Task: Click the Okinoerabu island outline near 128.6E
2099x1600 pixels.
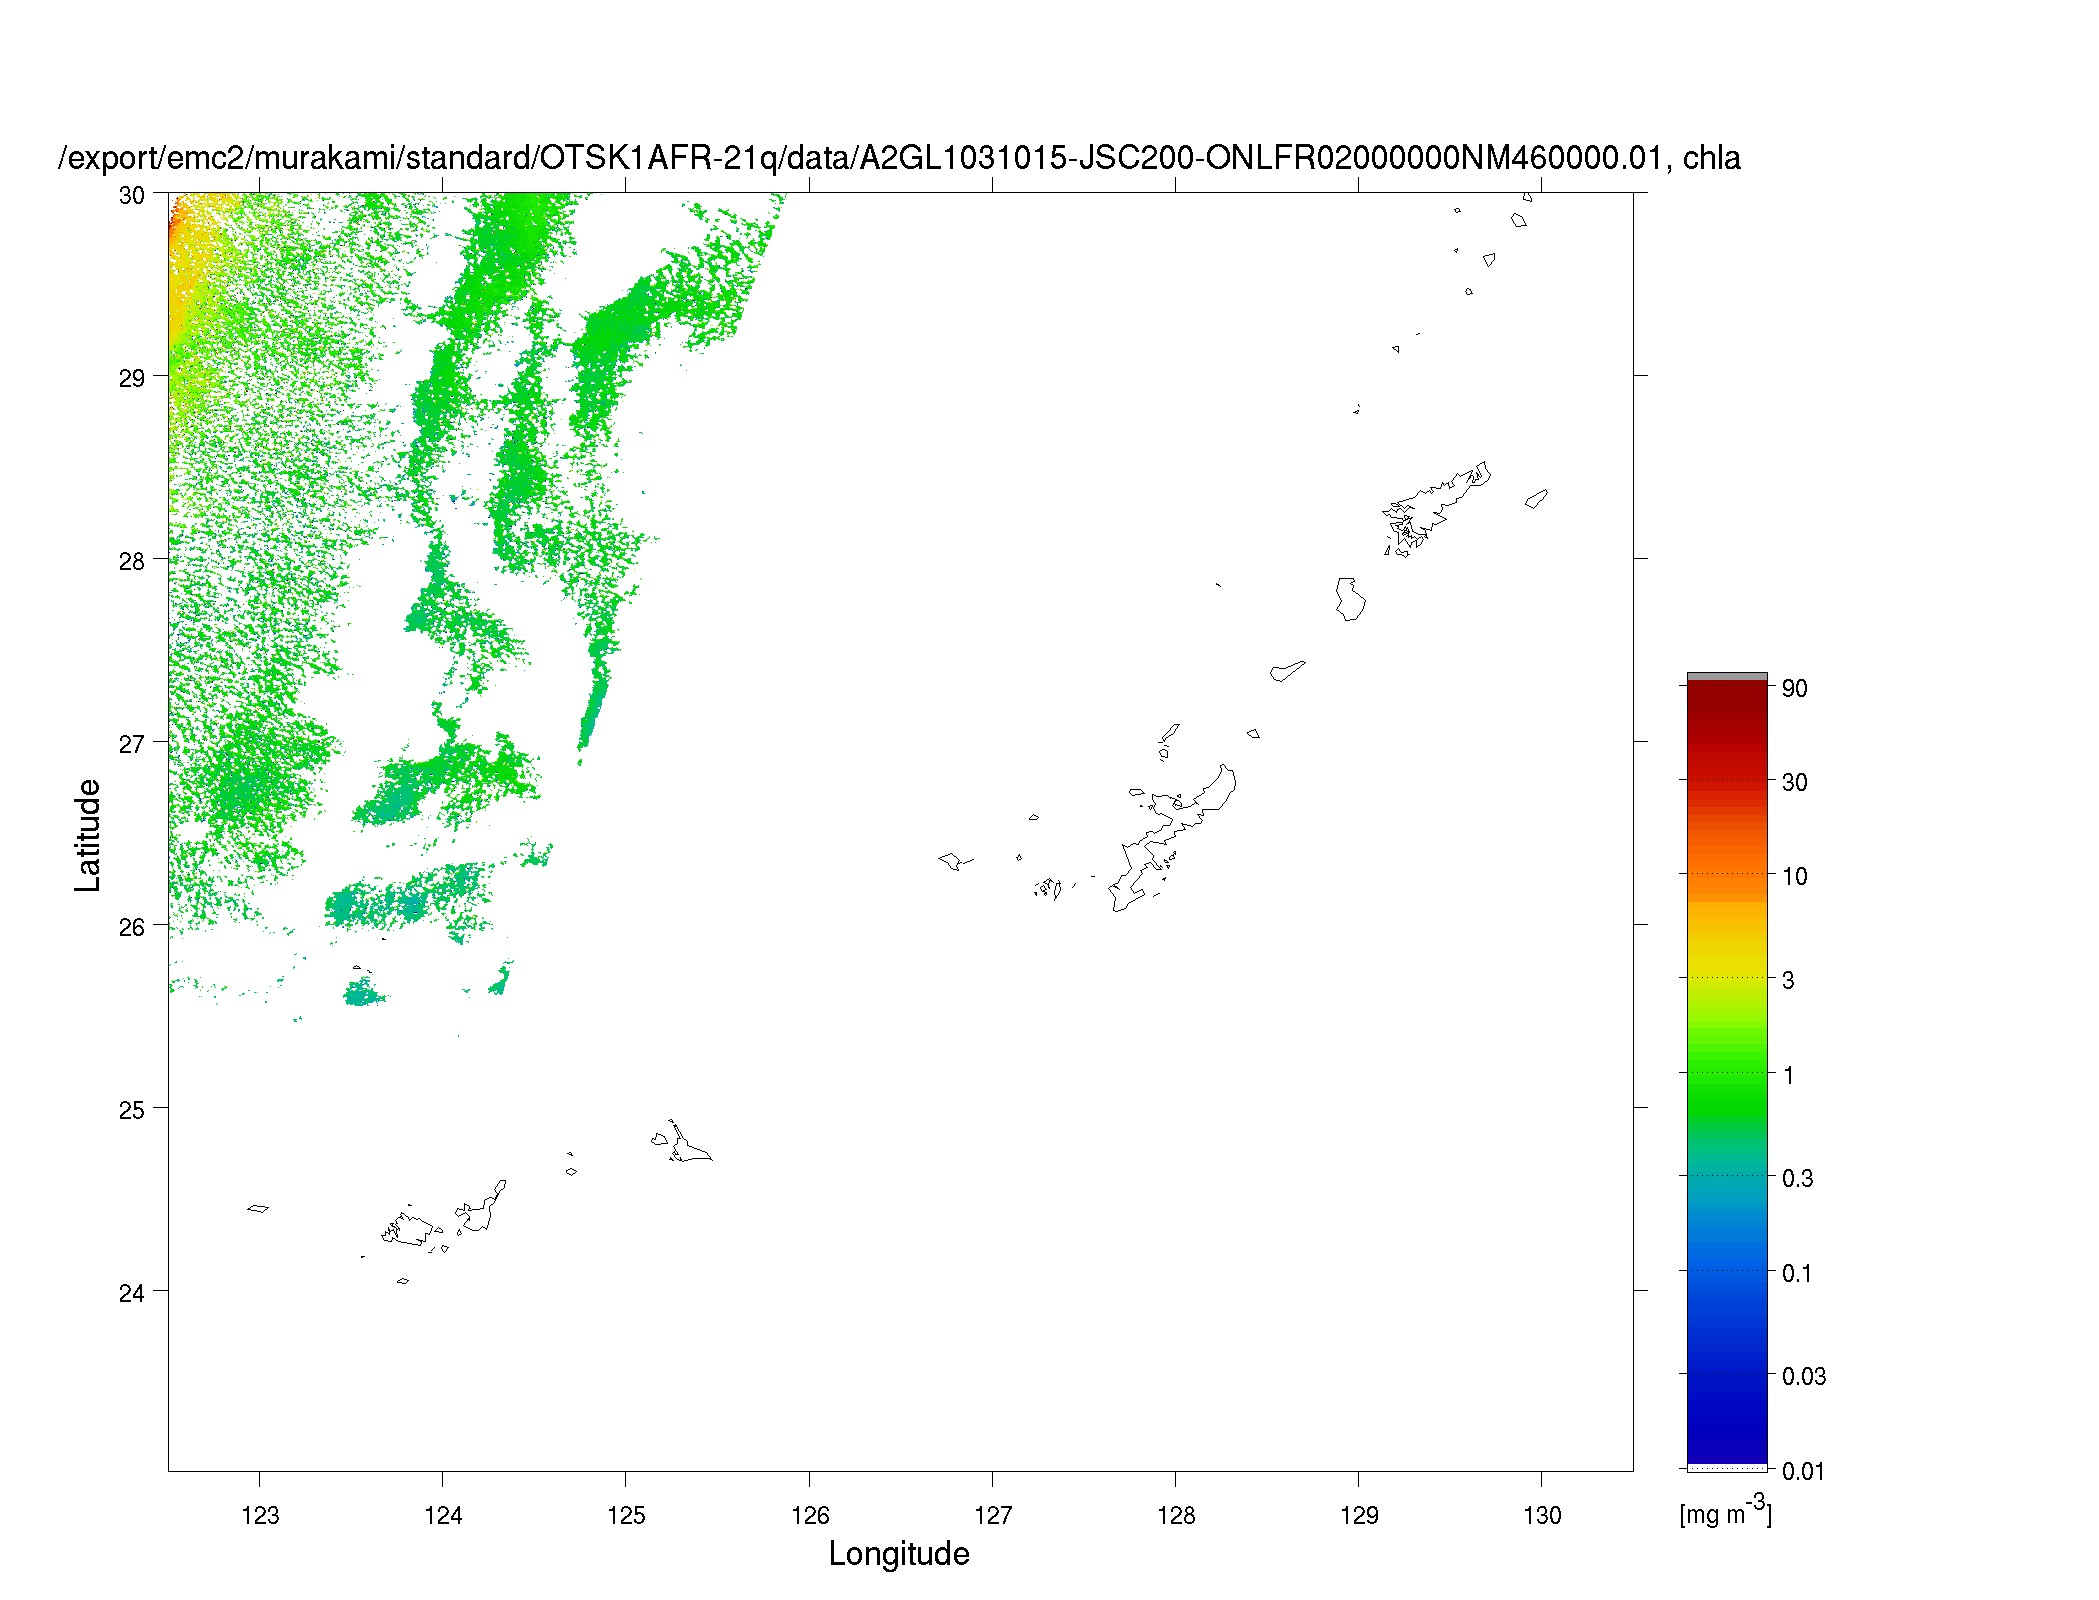Action: 1287,671
